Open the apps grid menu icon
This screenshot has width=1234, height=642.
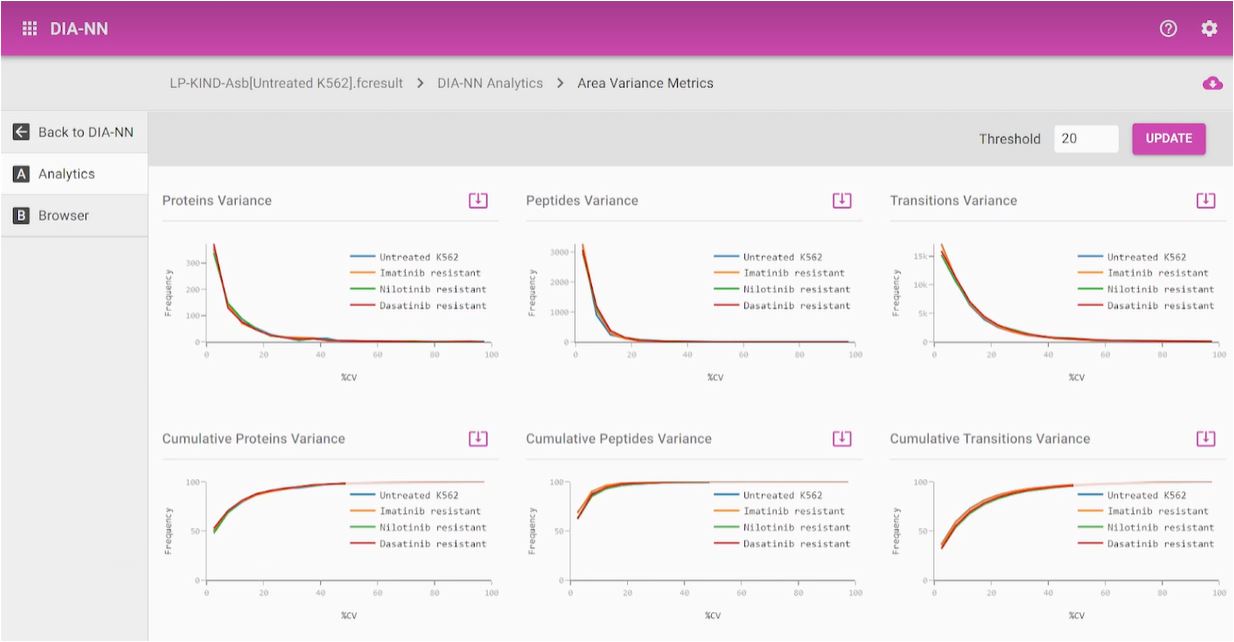(29, 28)
